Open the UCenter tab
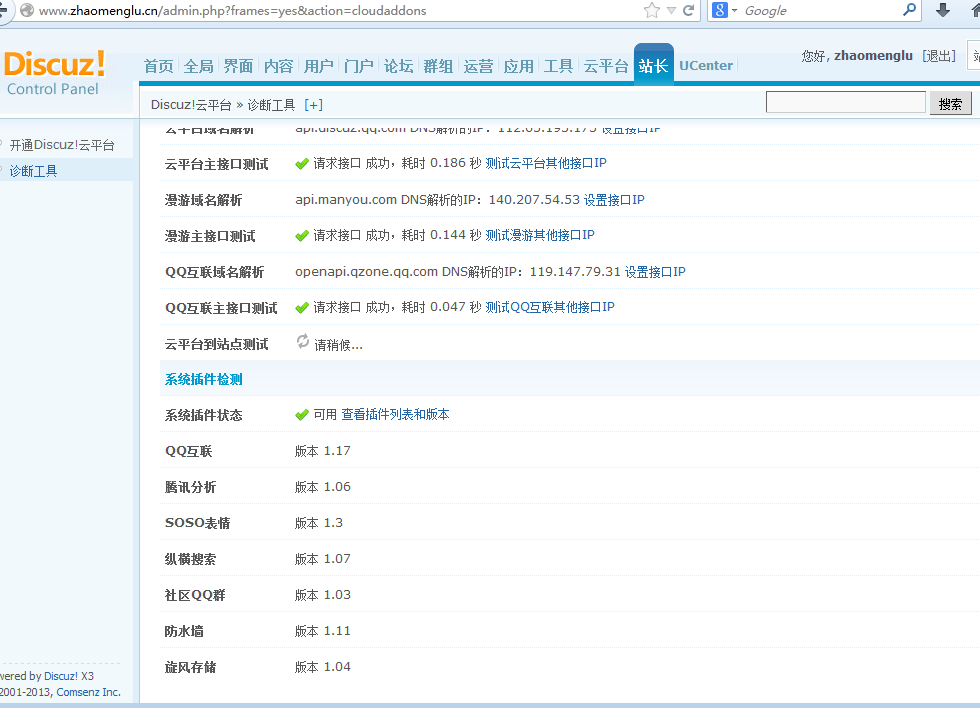This screenshot has height=708, width=980. click(x=706, y=66)
